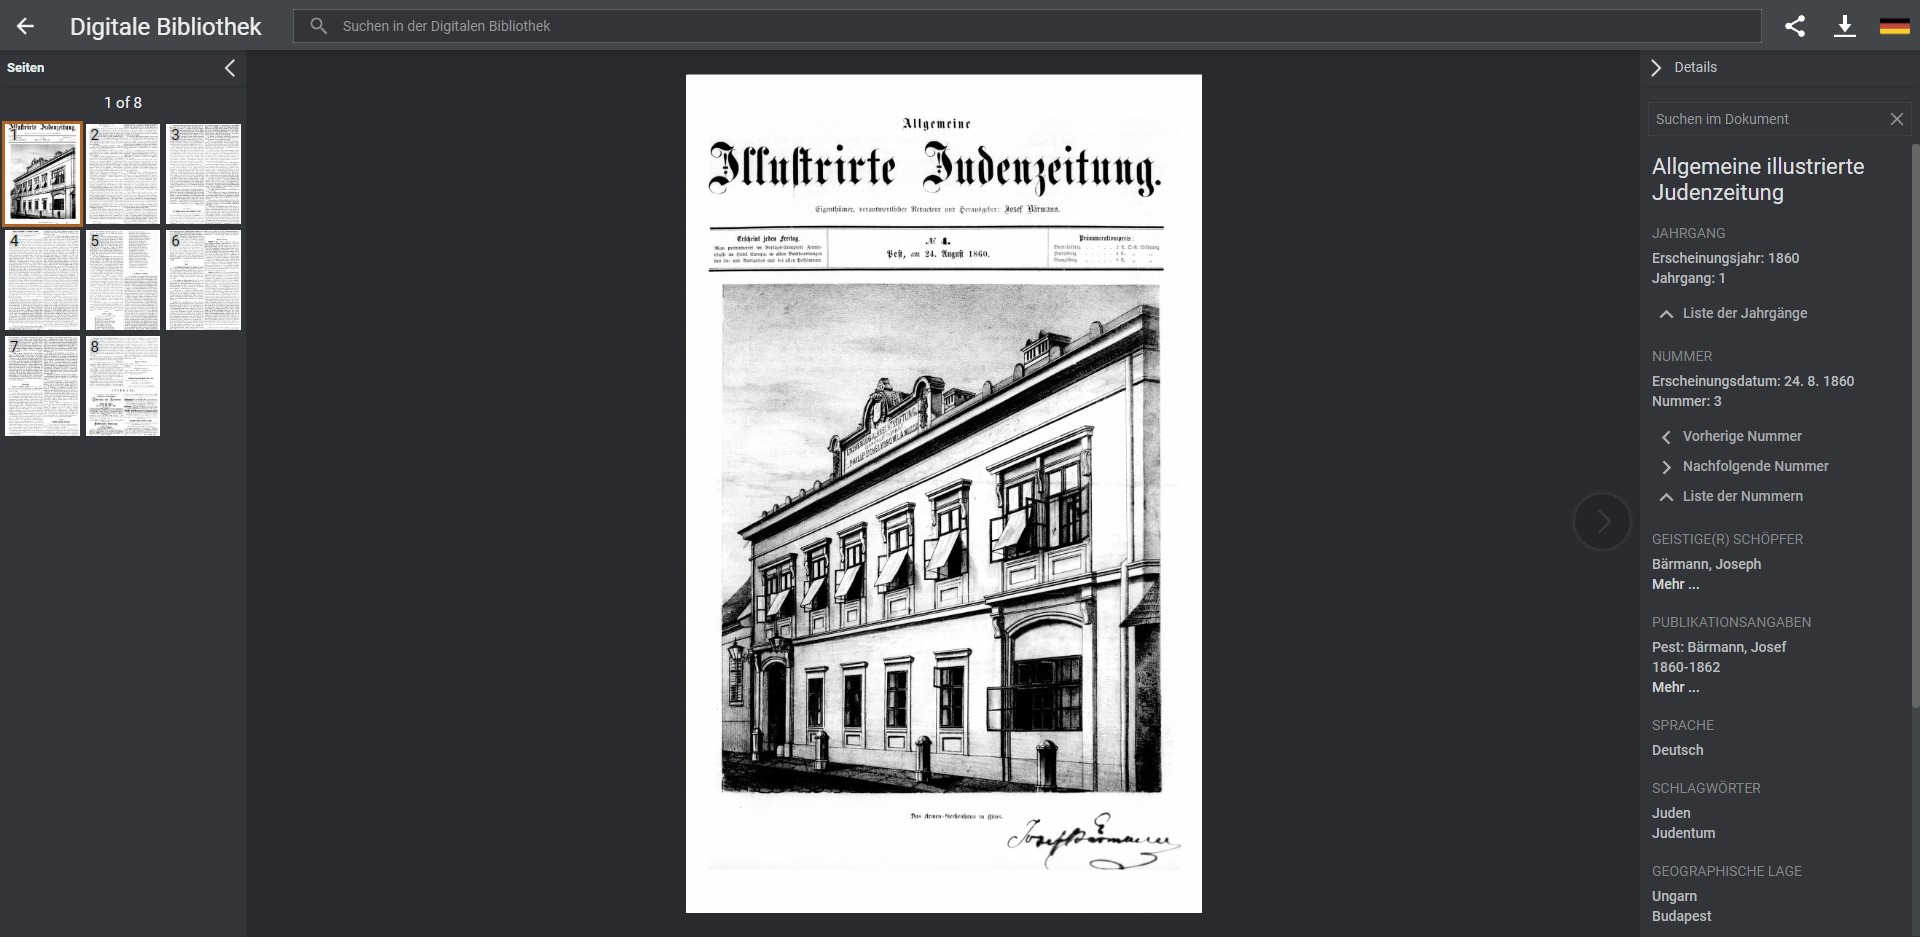1920x937 pixels.
Task: Switch language via German flag
Action: pyautogui.click(x=1895, y=26)
